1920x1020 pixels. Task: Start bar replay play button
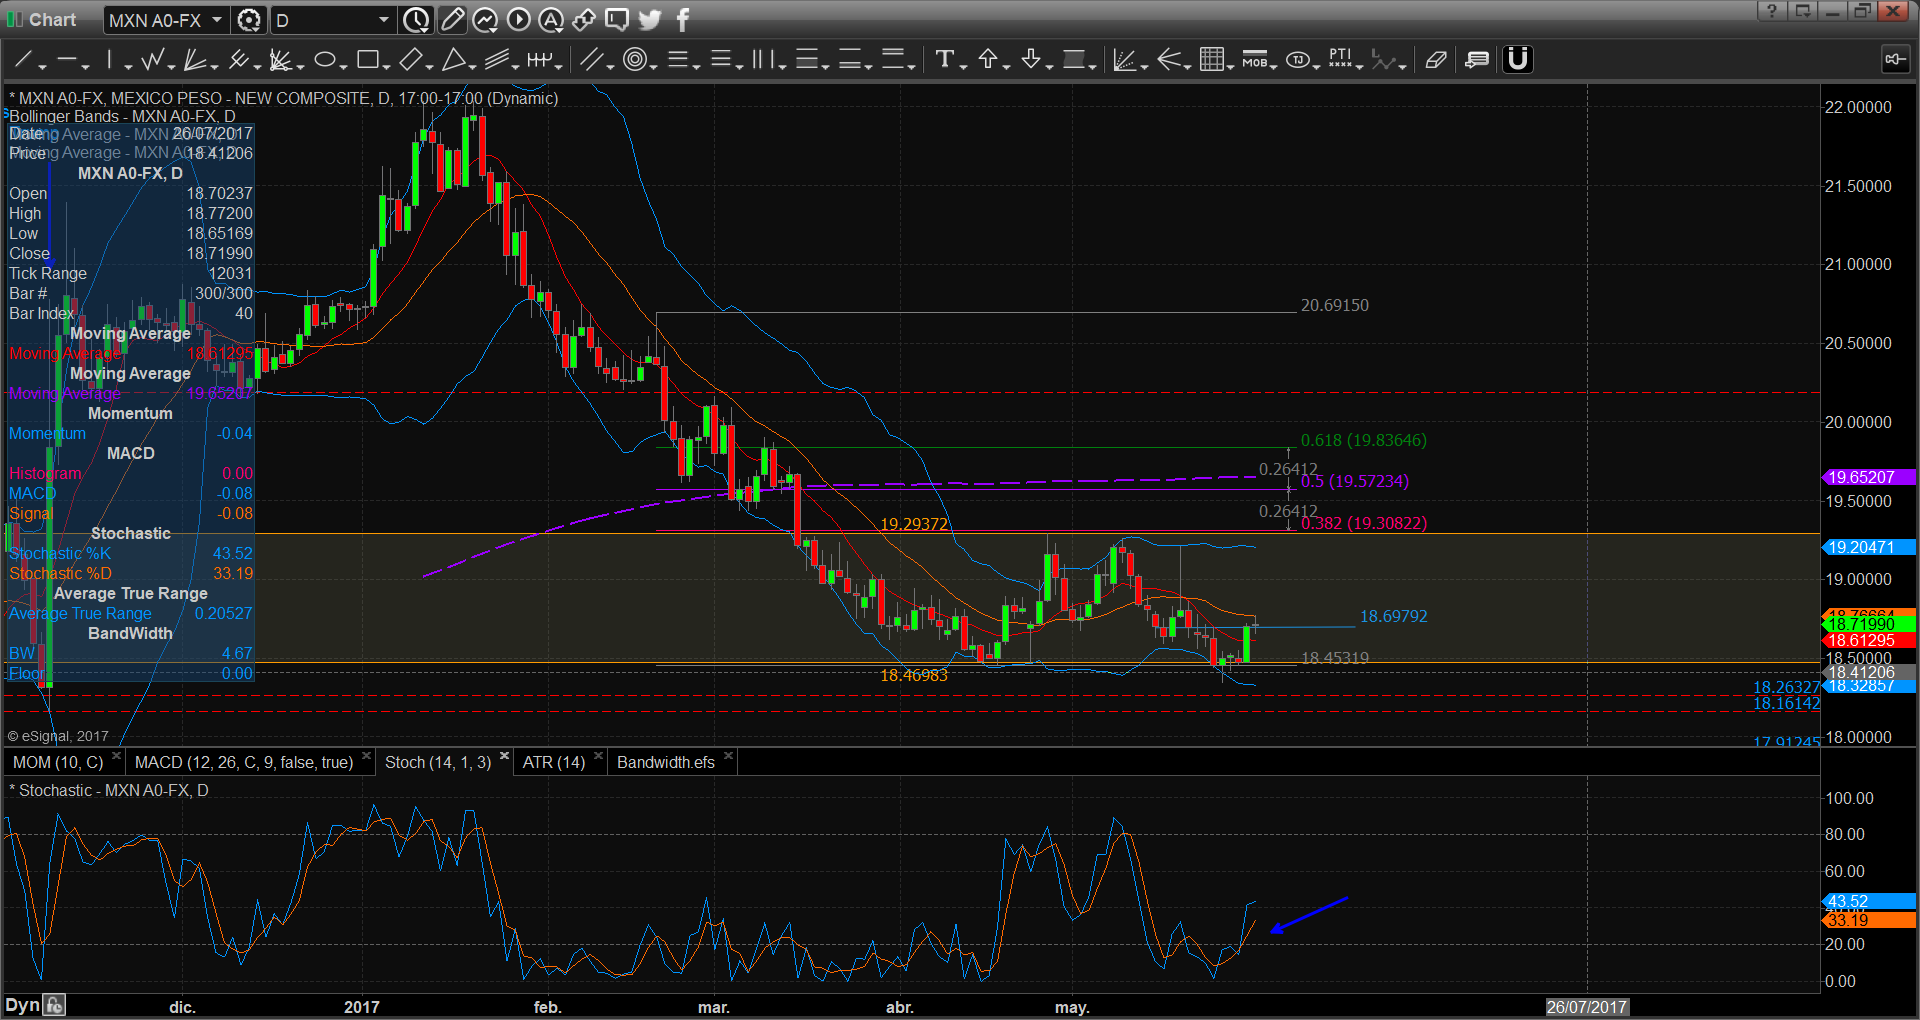(x=518, y=20)
